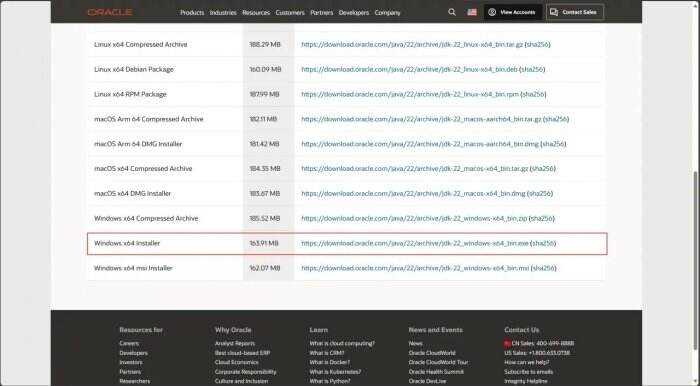The width and height of the screenshot is (700, 386).
Task: Open the Investors footer link
Action: click(x=131, y=362)
